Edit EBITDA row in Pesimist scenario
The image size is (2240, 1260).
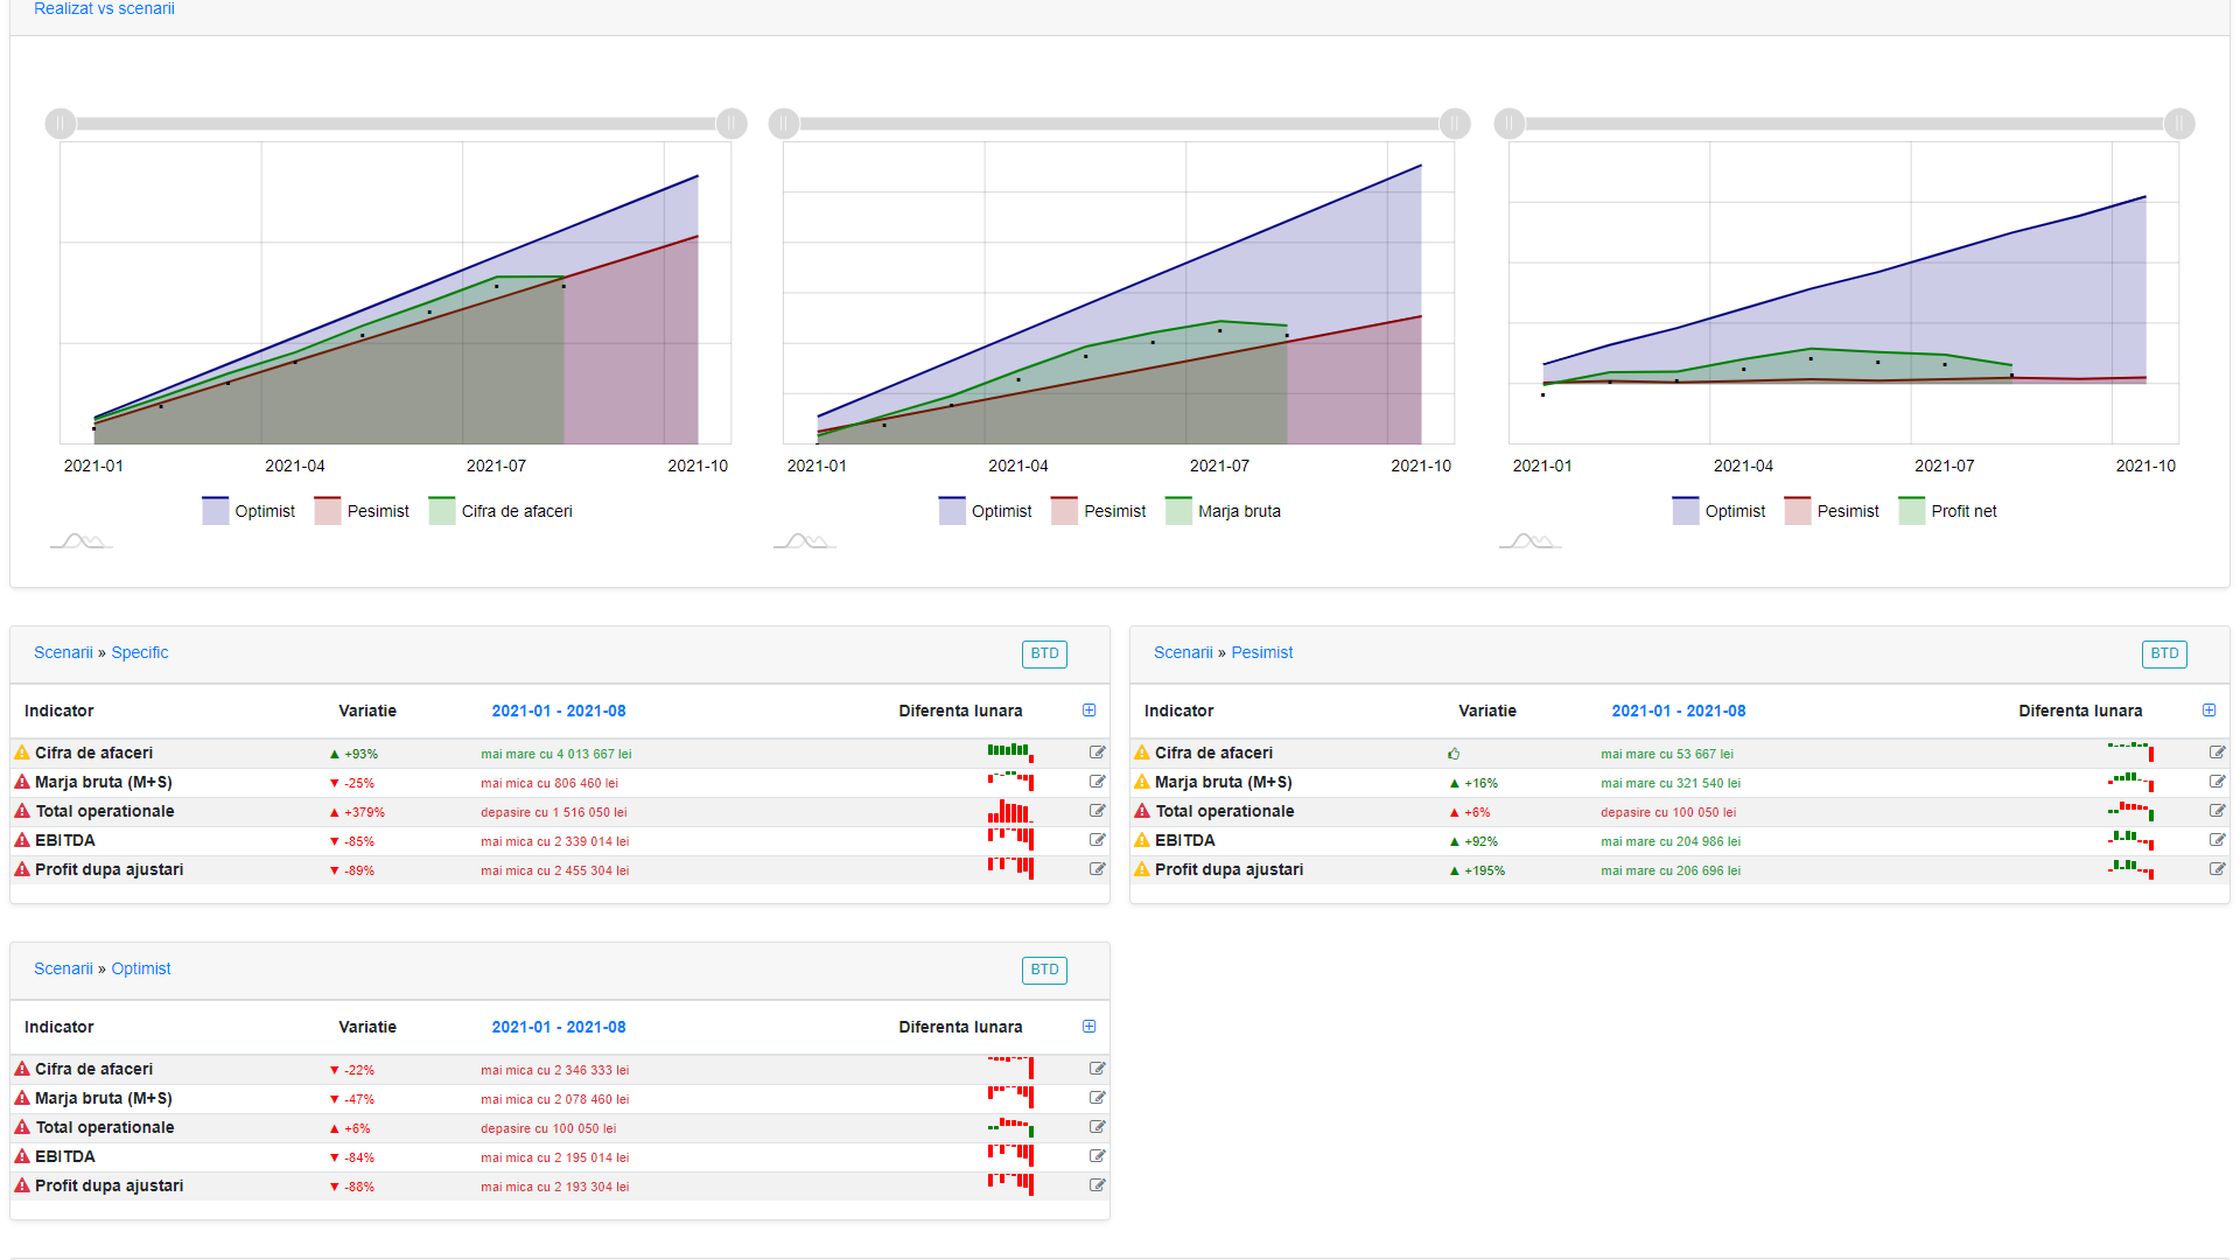[2217, 839]
